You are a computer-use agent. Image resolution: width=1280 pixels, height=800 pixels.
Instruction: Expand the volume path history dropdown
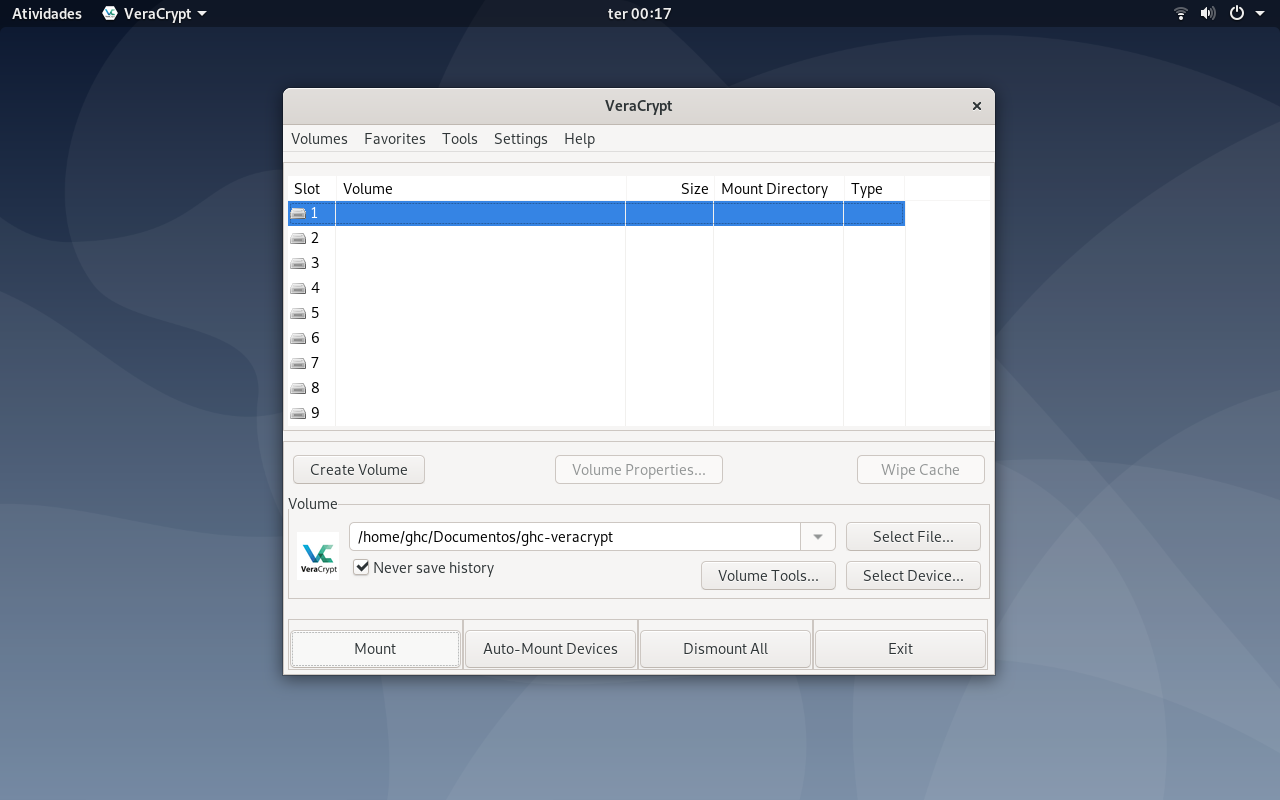[818, 537]
